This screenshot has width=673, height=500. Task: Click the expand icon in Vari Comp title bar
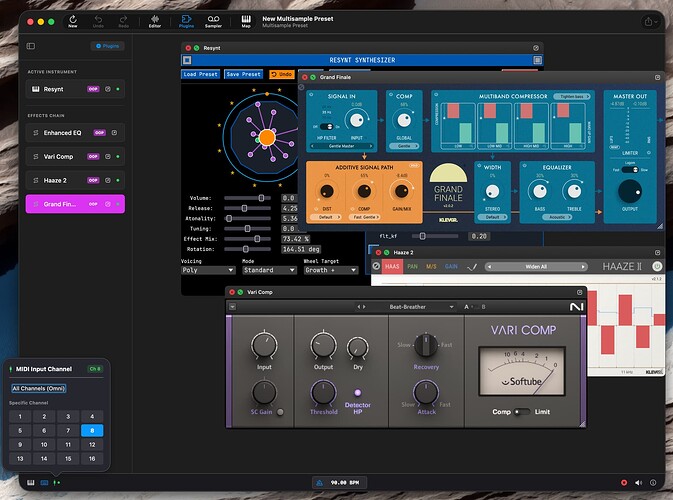click(x=579, y=292)
